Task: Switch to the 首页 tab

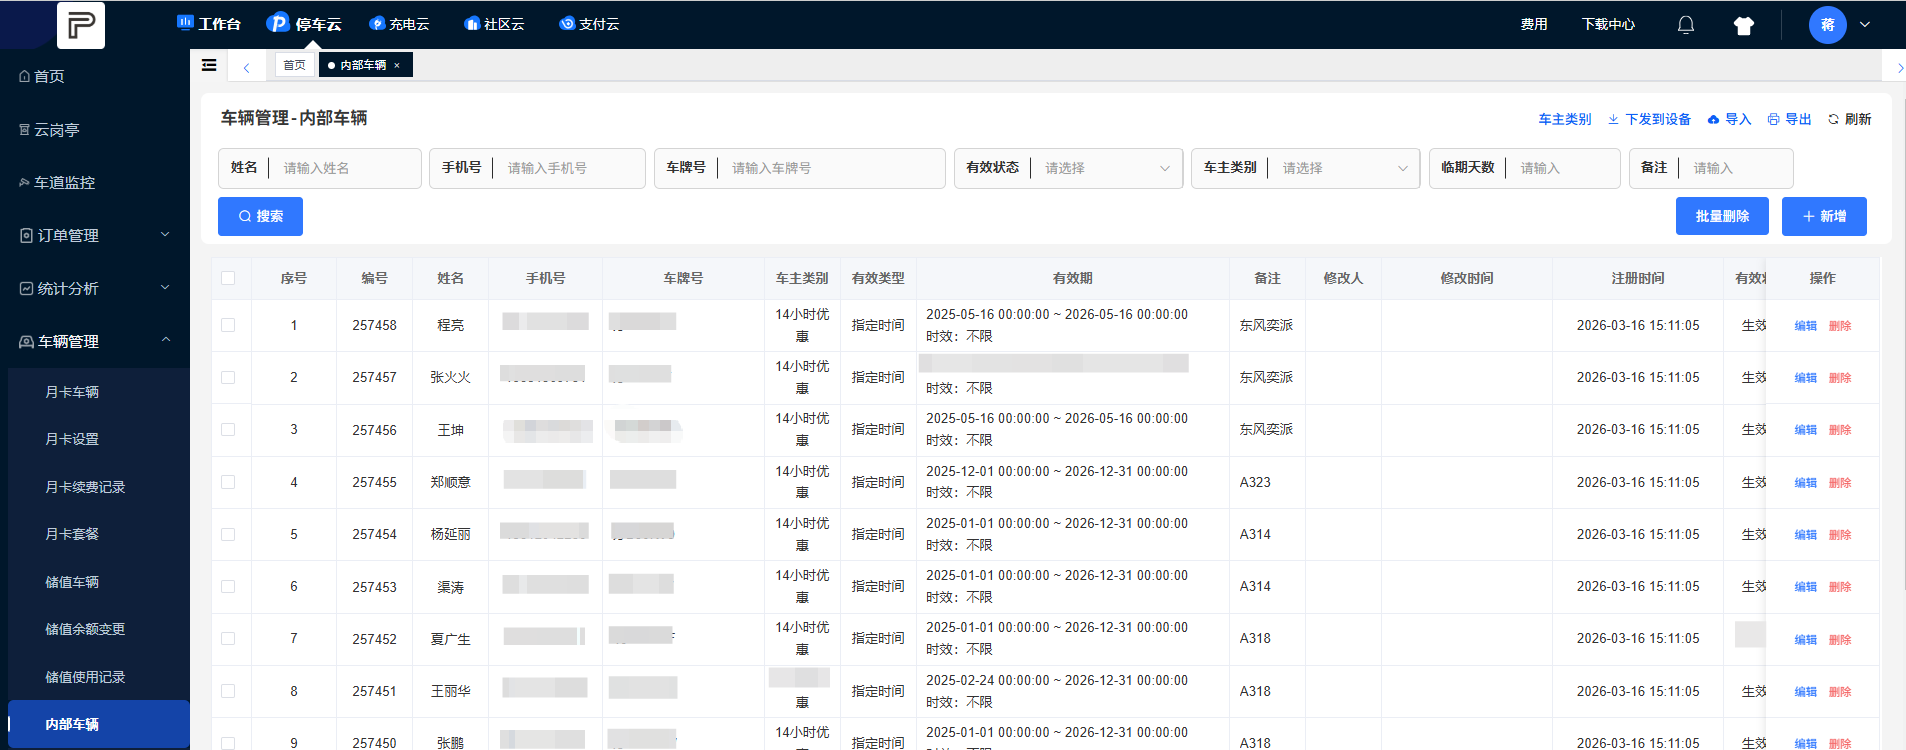Action: click(294, 65)
